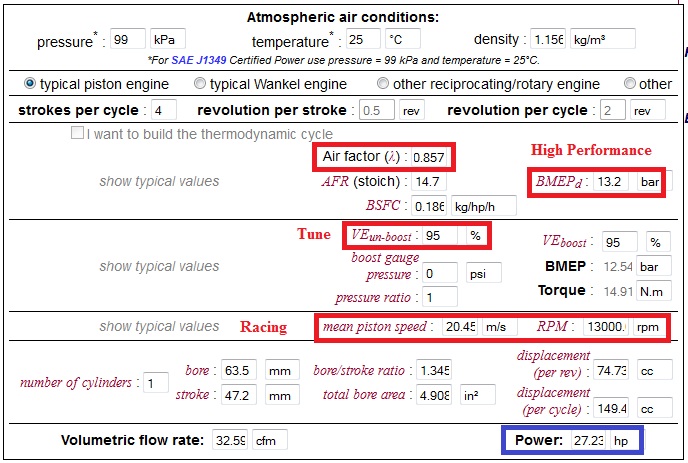Select the RPM value field

point(608,327)
